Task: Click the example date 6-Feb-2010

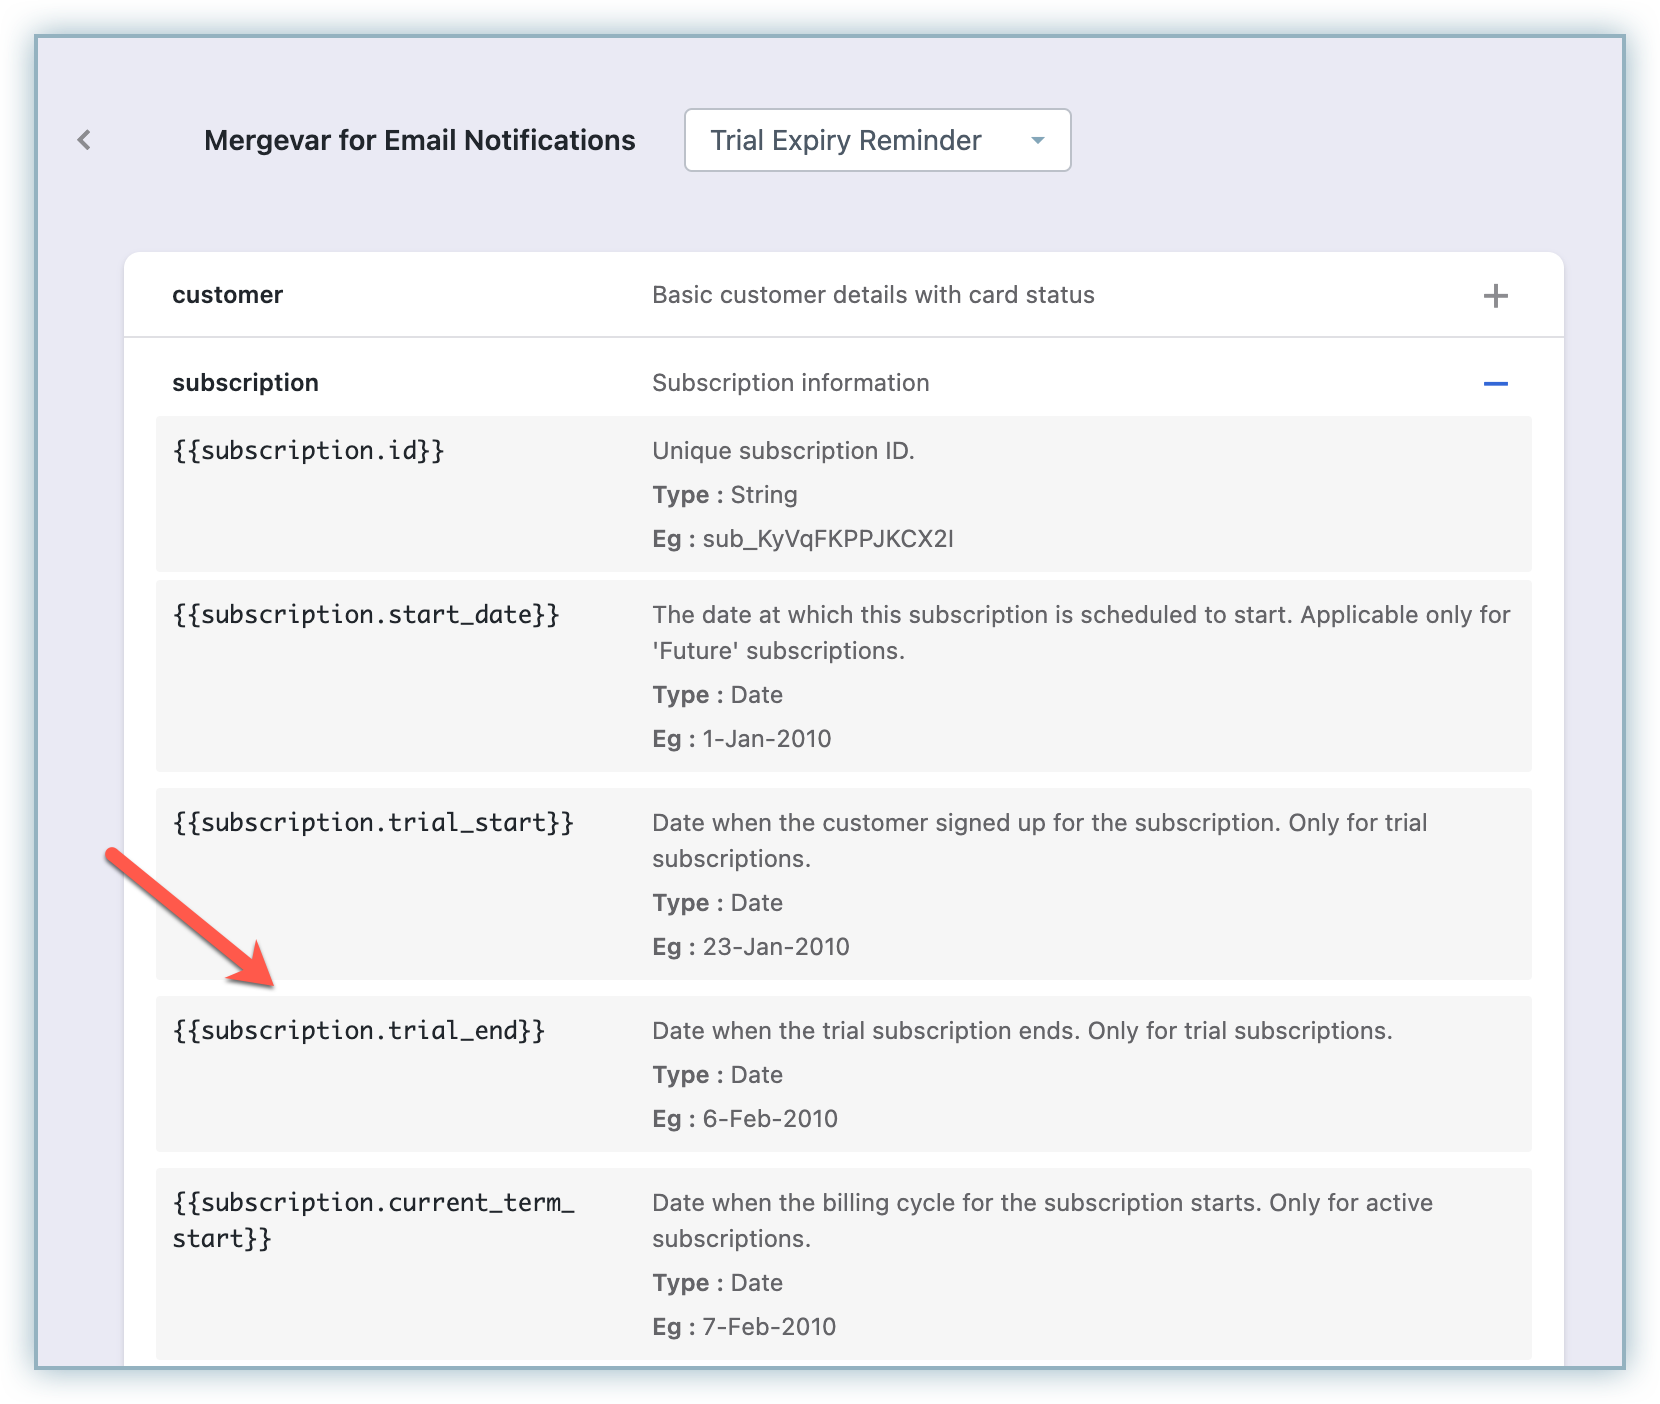Action: click(x=769, y=1119)
